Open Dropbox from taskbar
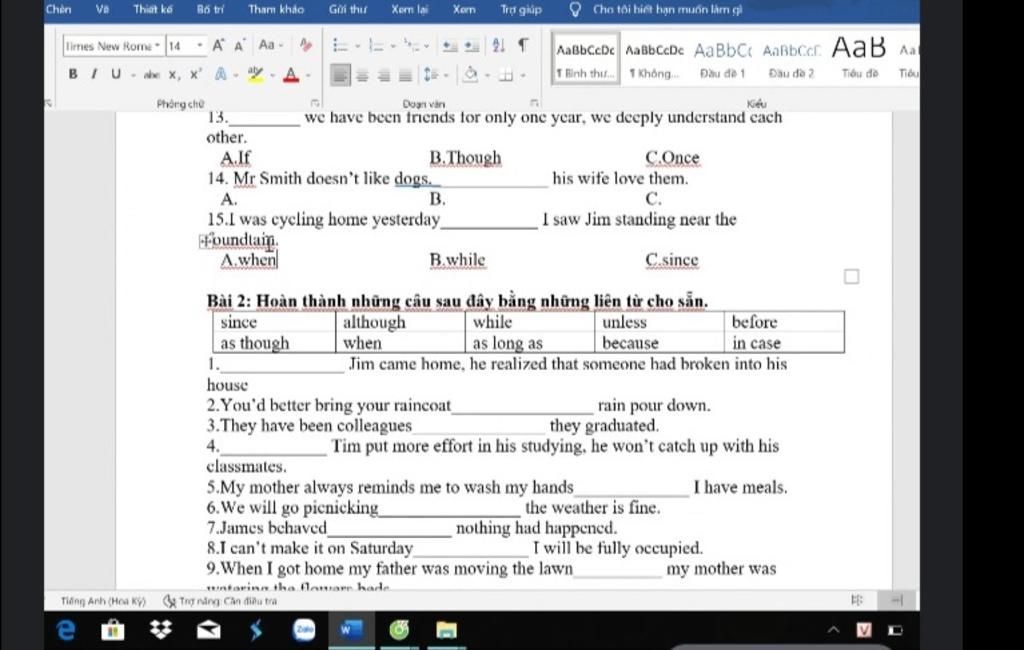Screen dimensions: 1024x650 tap(161, 630)
